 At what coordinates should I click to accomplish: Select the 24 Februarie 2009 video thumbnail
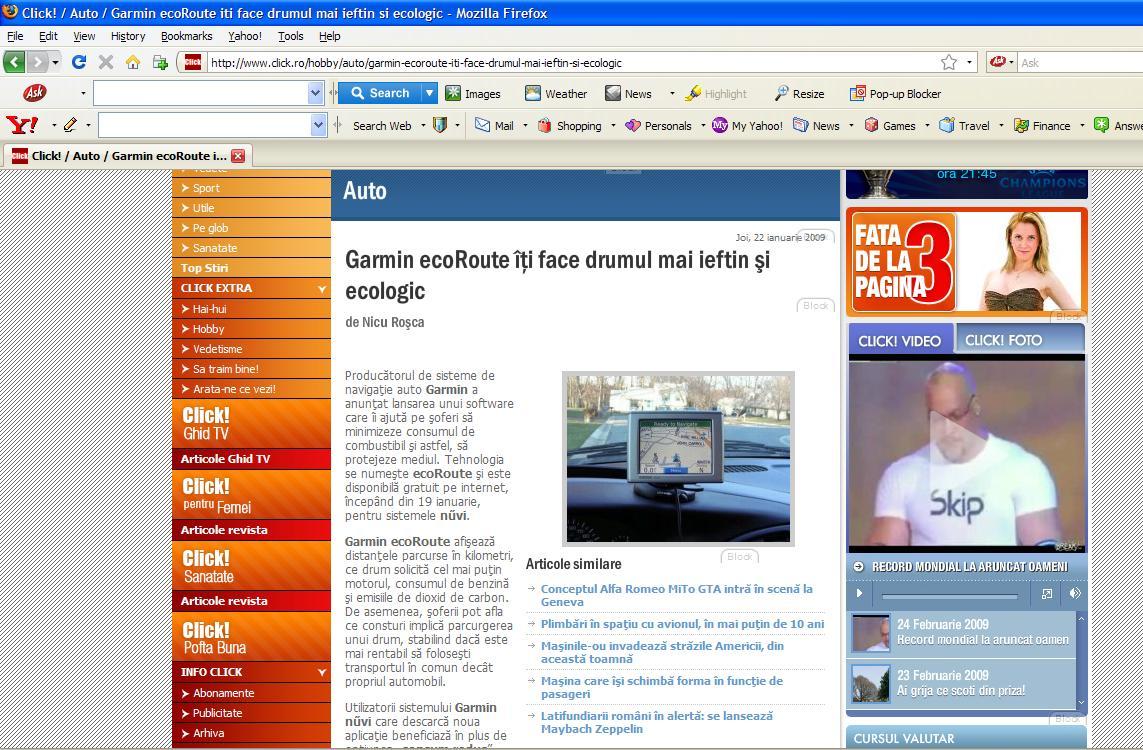[x=870, y=633]
